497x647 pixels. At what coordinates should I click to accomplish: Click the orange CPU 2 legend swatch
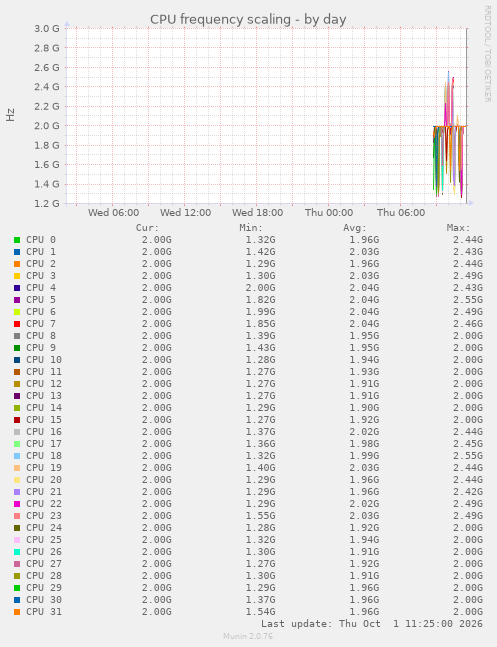point(17,264)
